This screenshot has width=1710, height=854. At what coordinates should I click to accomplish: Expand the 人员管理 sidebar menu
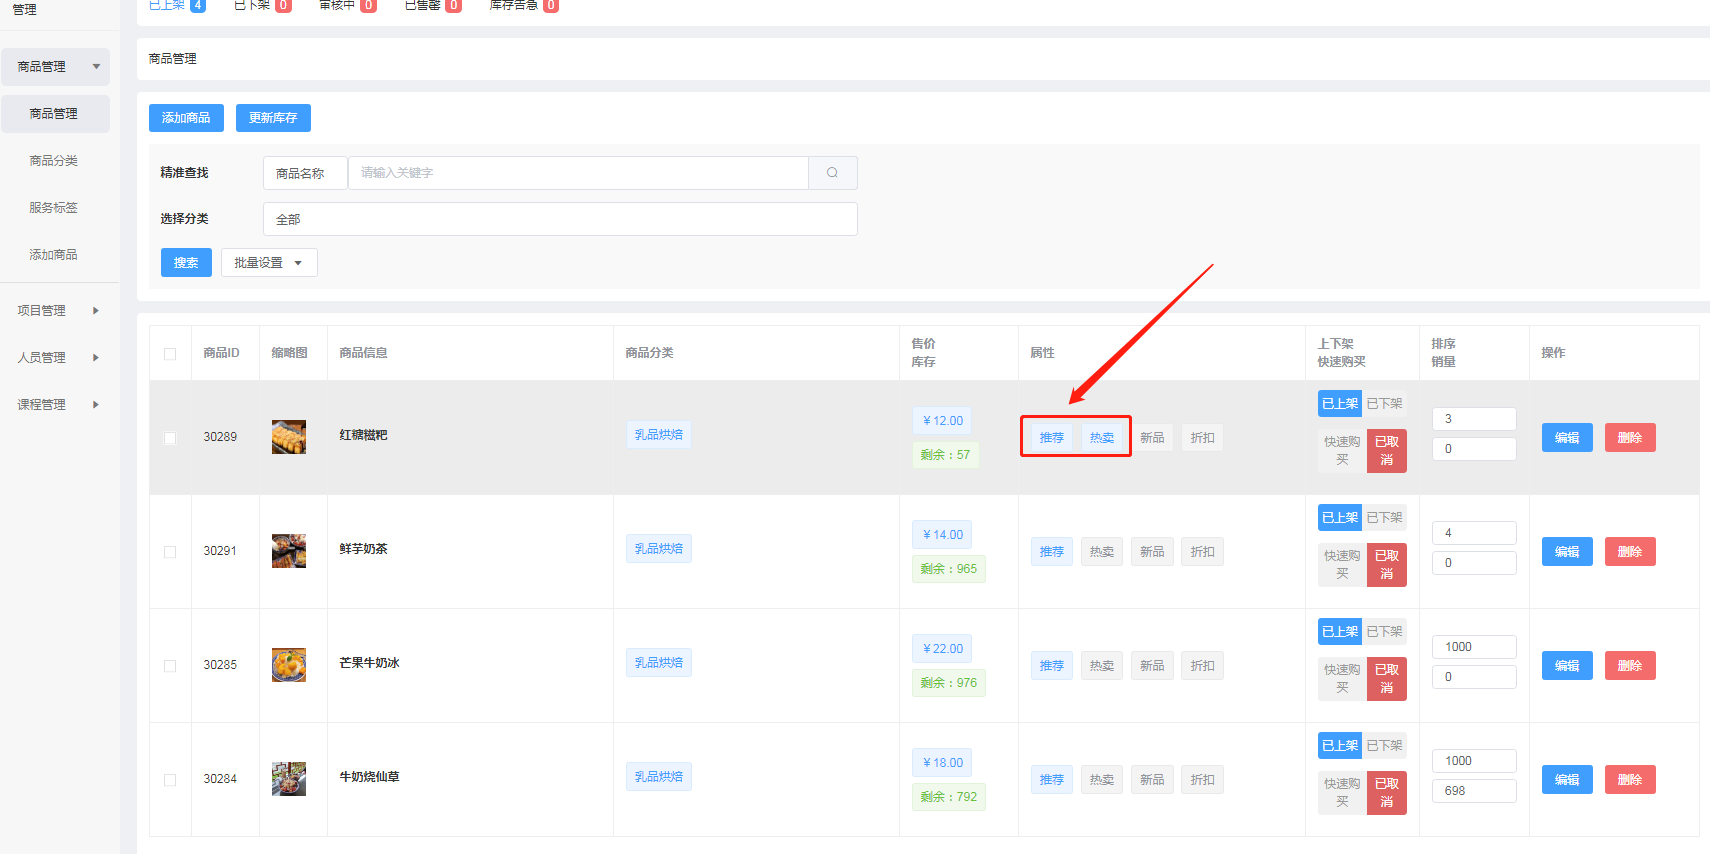tap(58, 358)
